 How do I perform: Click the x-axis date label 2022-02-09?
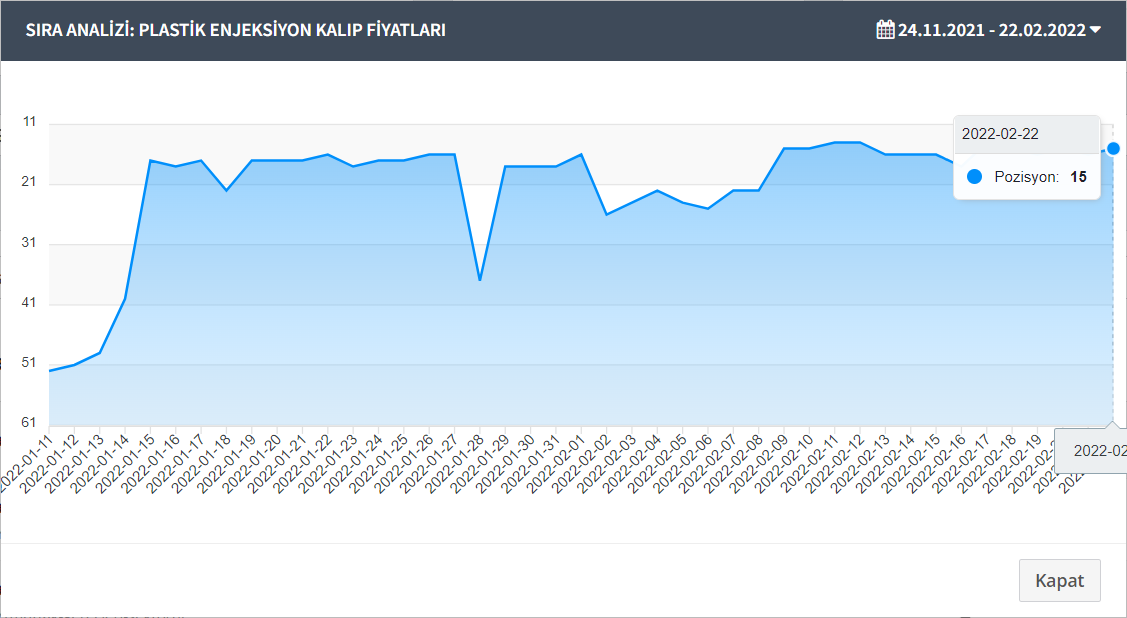[758, 463]
